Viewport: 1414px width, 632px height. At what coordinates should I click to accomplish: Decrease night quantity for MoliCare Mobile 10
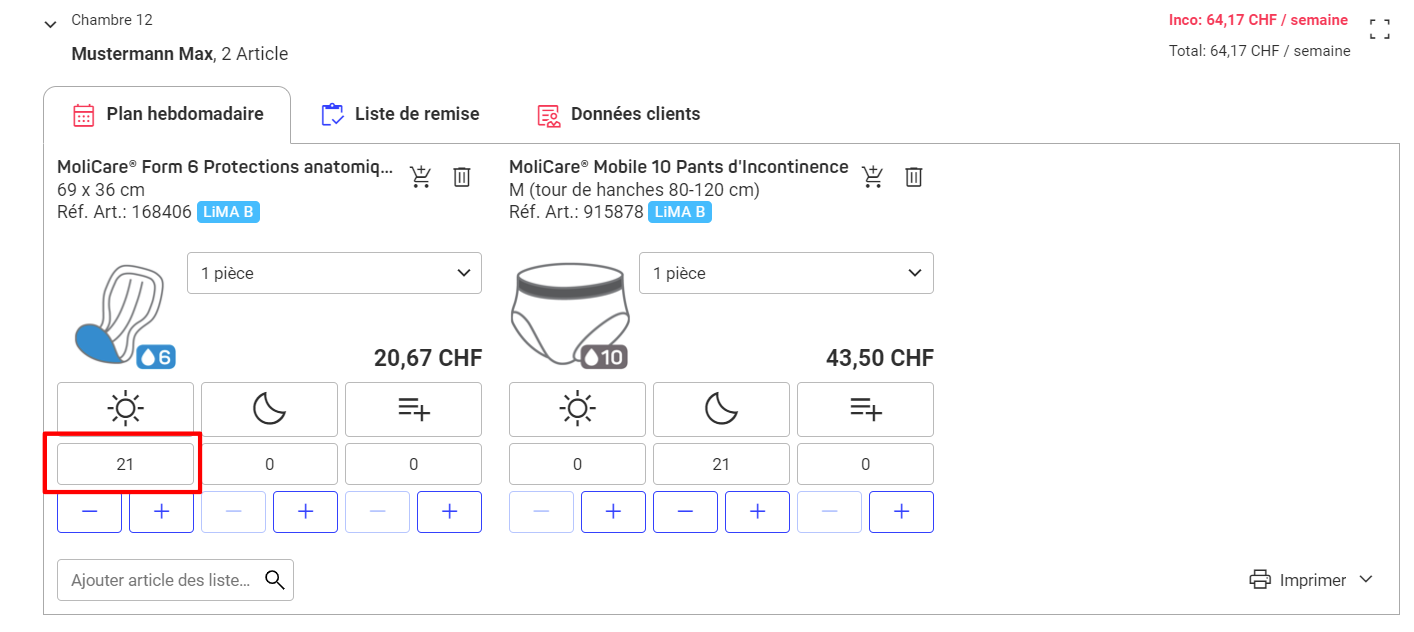click(685, 512)
